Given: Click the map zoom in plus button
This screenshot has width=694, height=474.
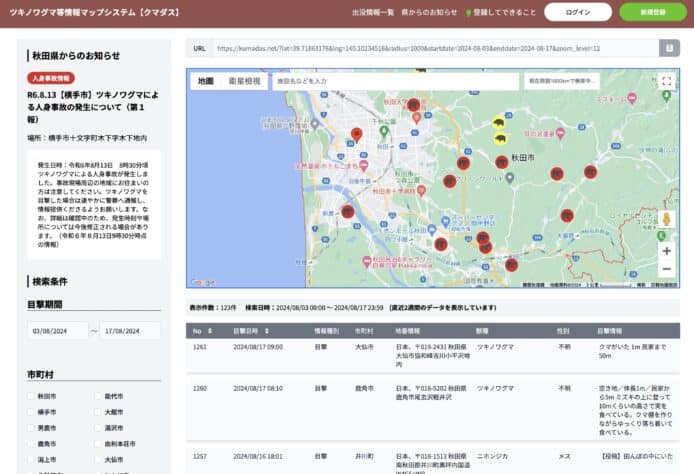Looking at the screenshot, I should coord(666,251).
